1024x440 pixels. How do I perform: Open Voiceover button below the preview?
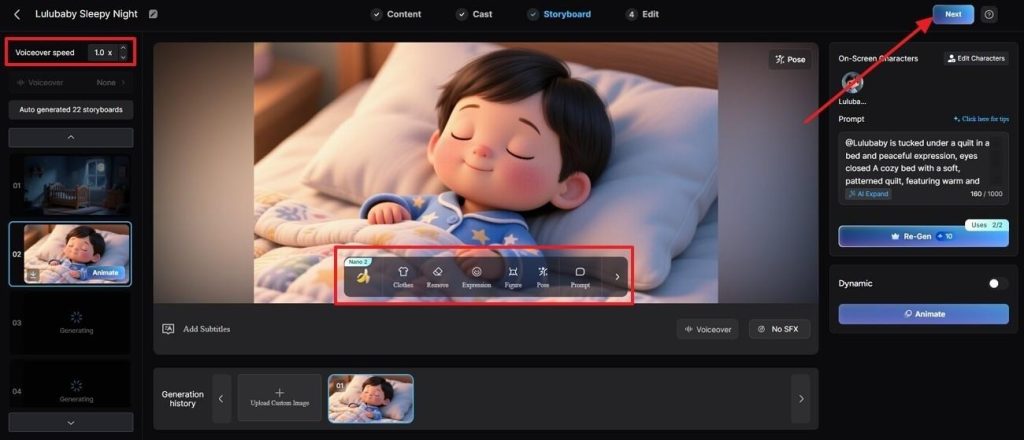(x=707, y=330)
